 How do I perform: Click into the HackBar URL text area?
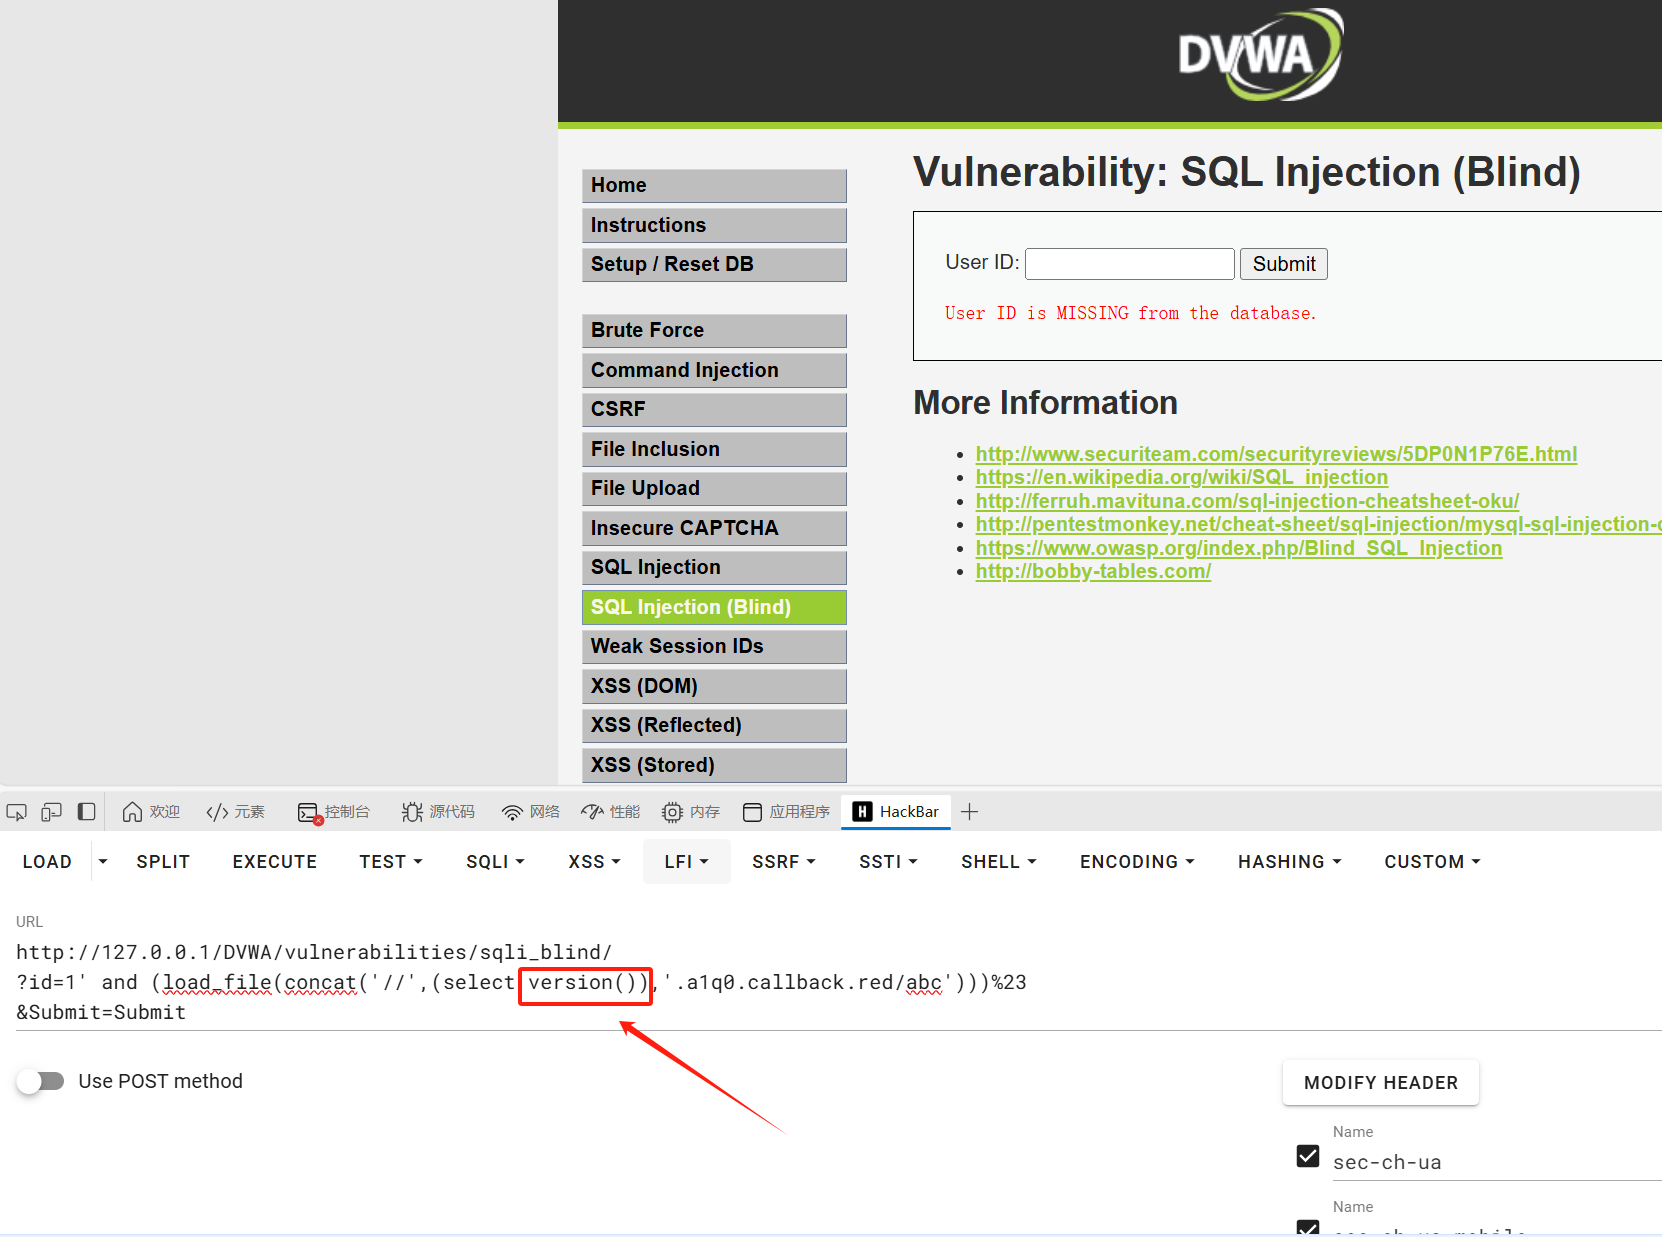click(838, 982)
